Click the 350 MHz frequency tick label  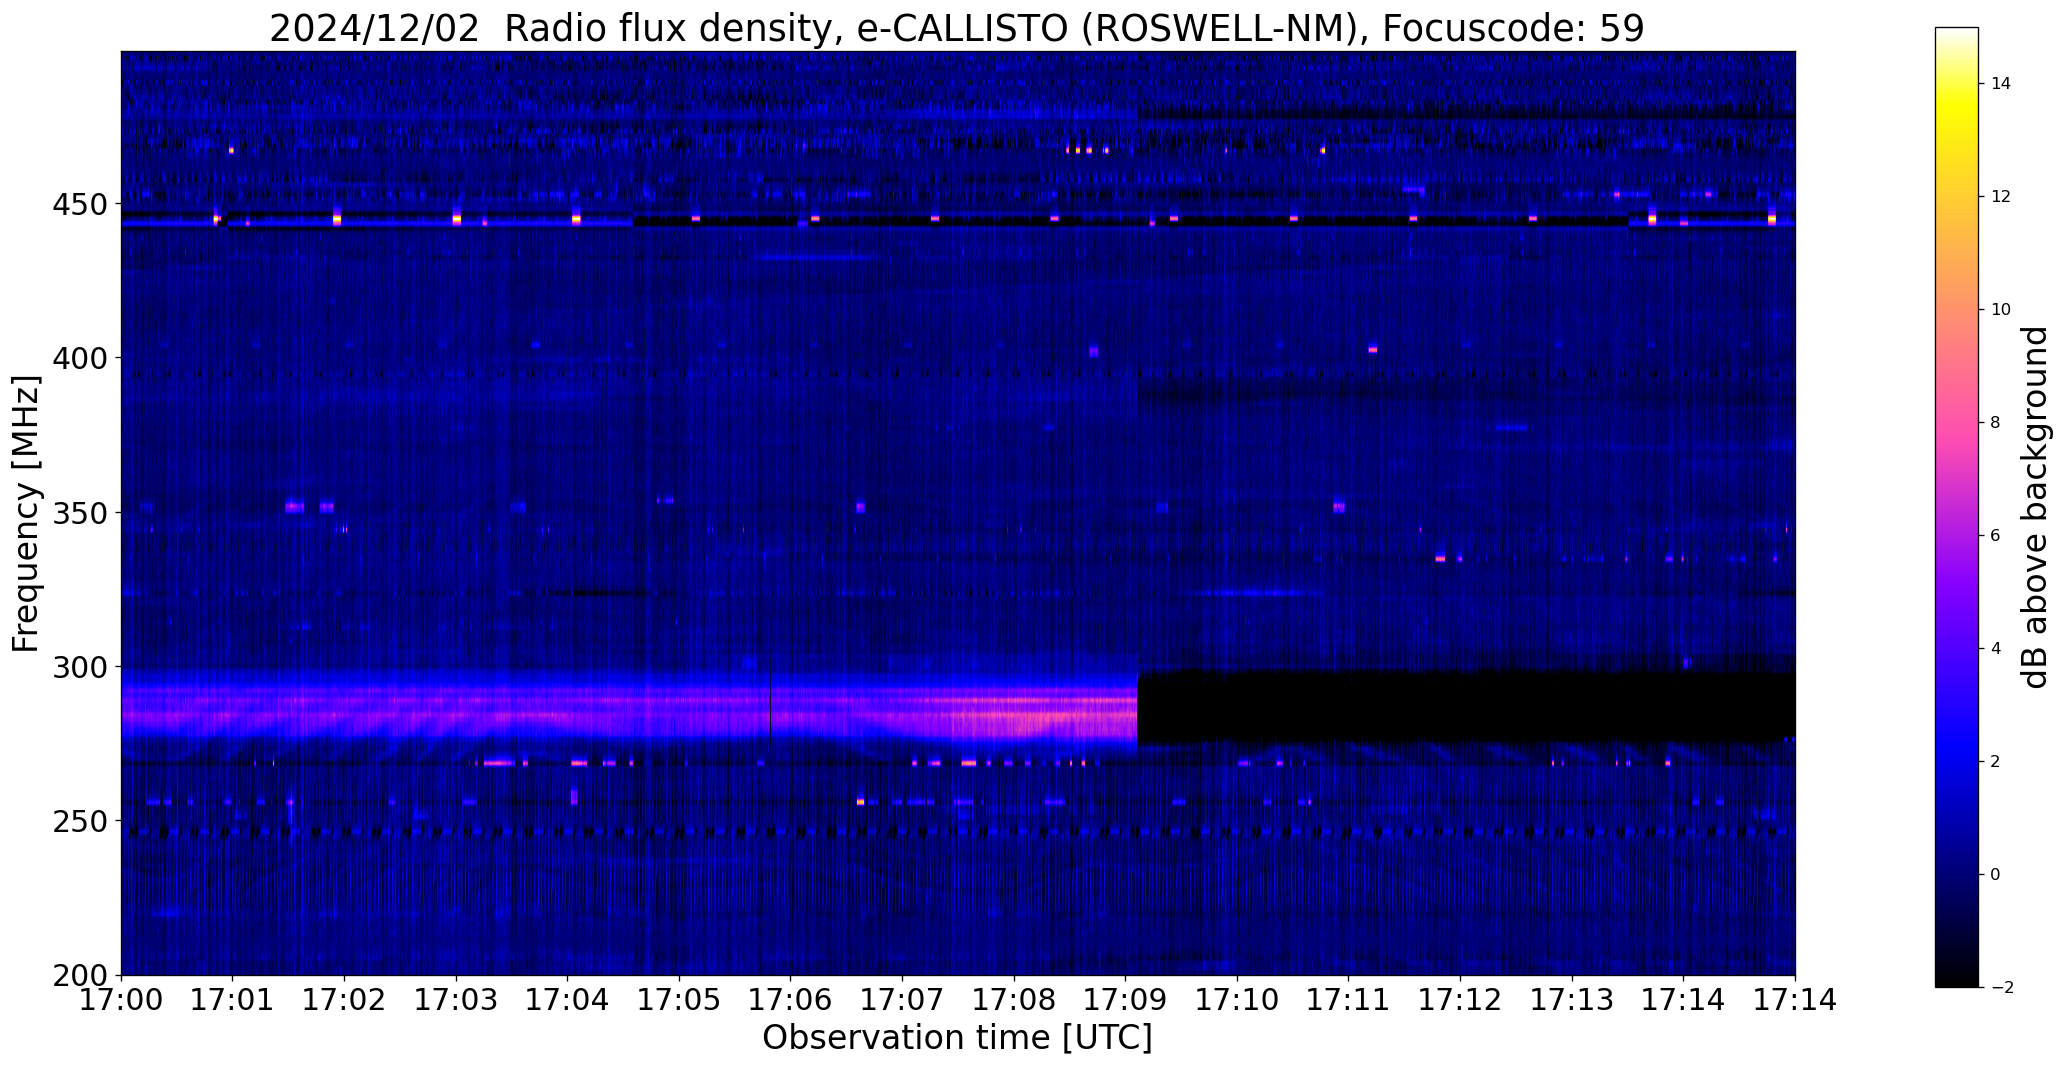pyautogui.click(x=78, y=513)
